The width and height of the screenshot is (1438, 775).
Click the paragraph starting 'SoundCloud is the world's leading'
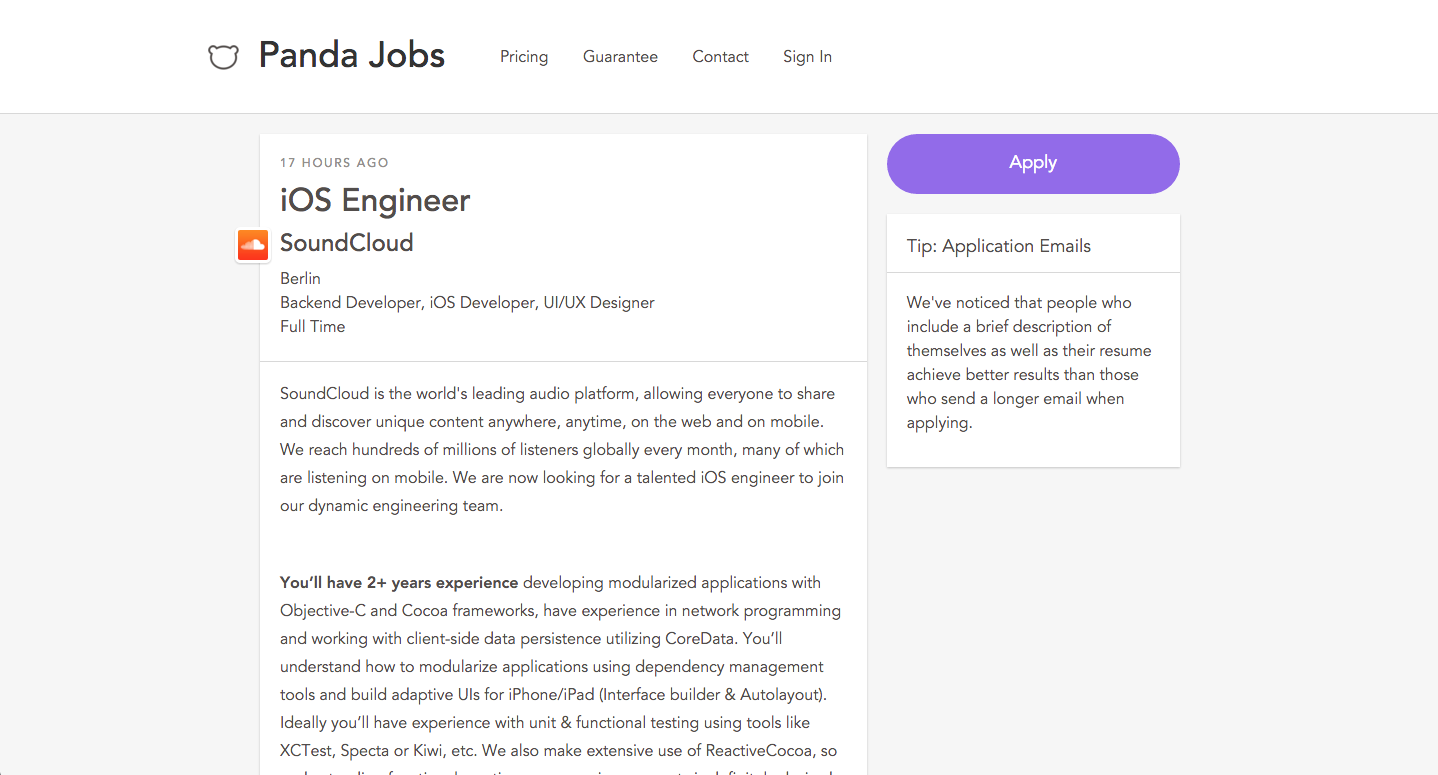(562, 450)
